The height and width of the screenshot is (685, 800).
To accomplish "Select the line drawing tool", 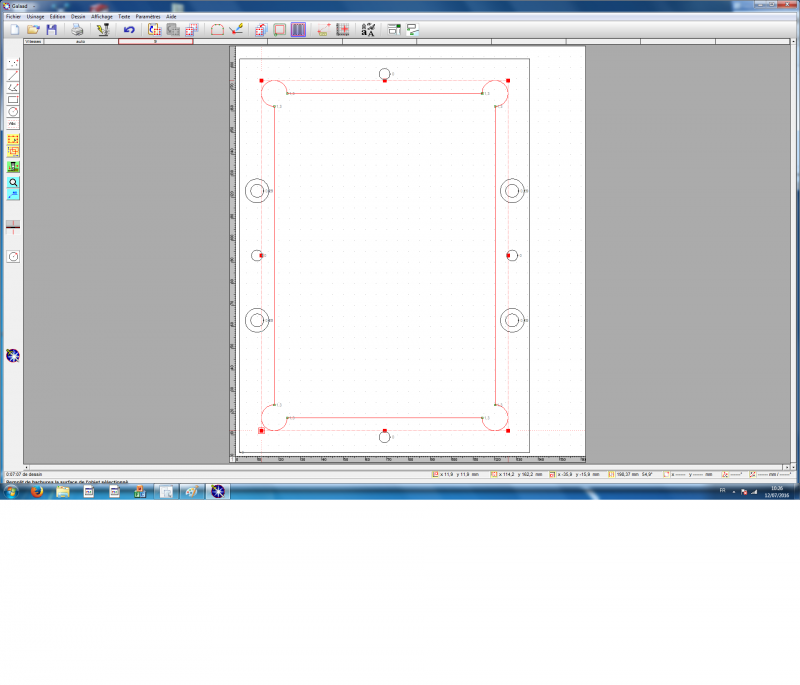I will (x=13, y=75).
